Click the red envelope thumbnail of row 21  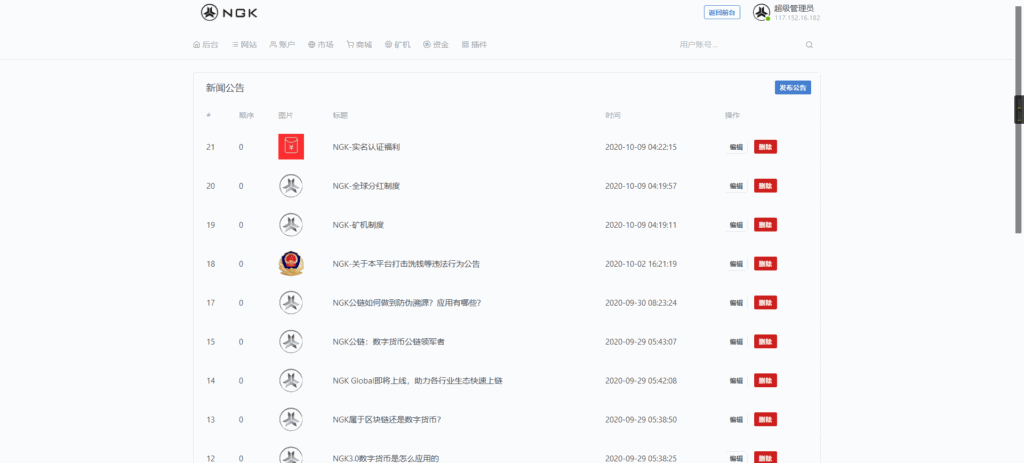coord(291,146)
